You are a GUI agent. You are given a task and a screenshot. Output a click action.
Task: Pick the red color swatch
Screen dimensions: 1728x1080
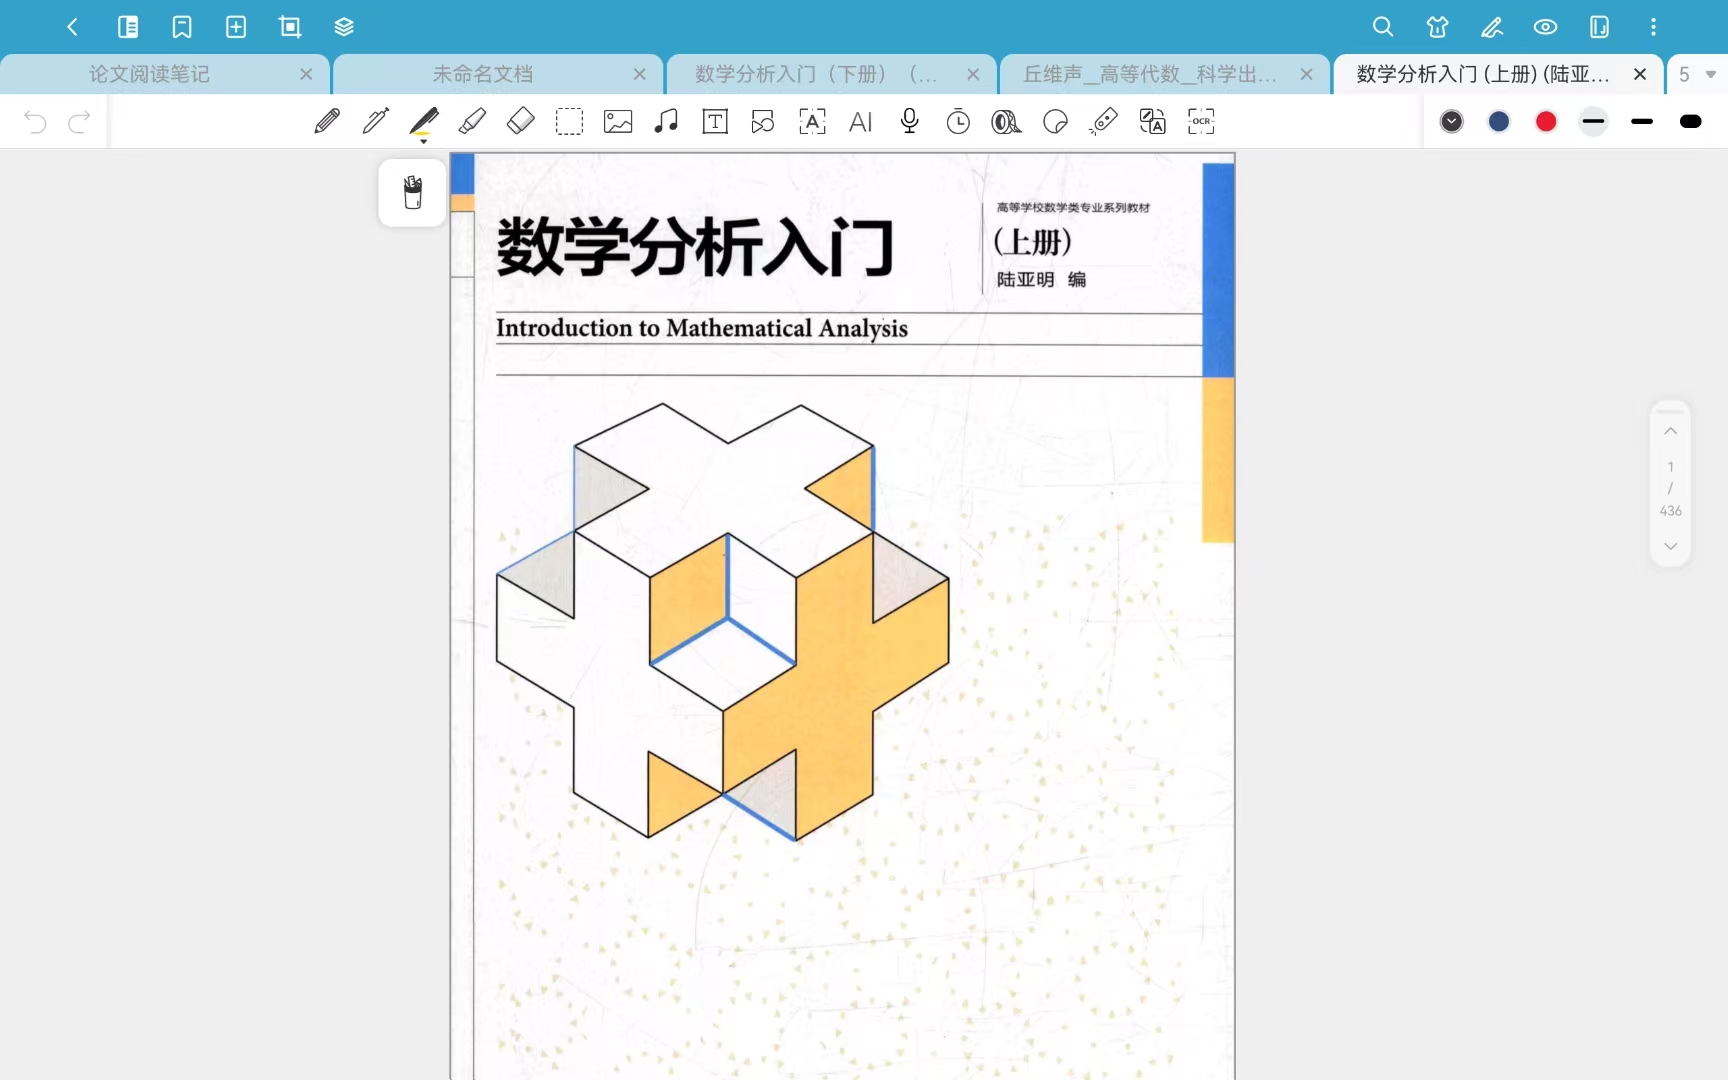pos(1546,121)
